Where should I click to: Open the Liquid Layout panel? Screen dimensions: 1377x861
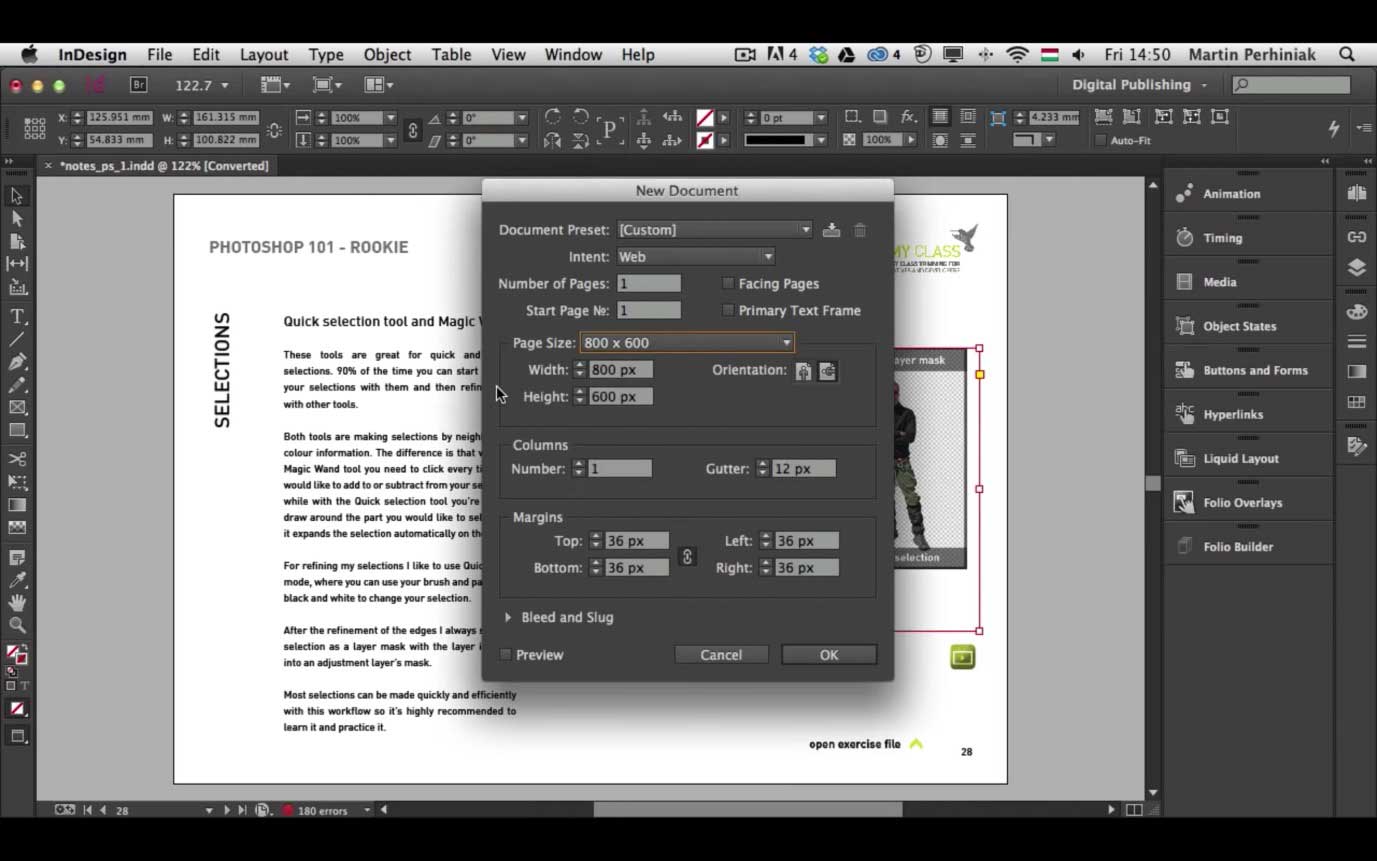[1240, 459]
